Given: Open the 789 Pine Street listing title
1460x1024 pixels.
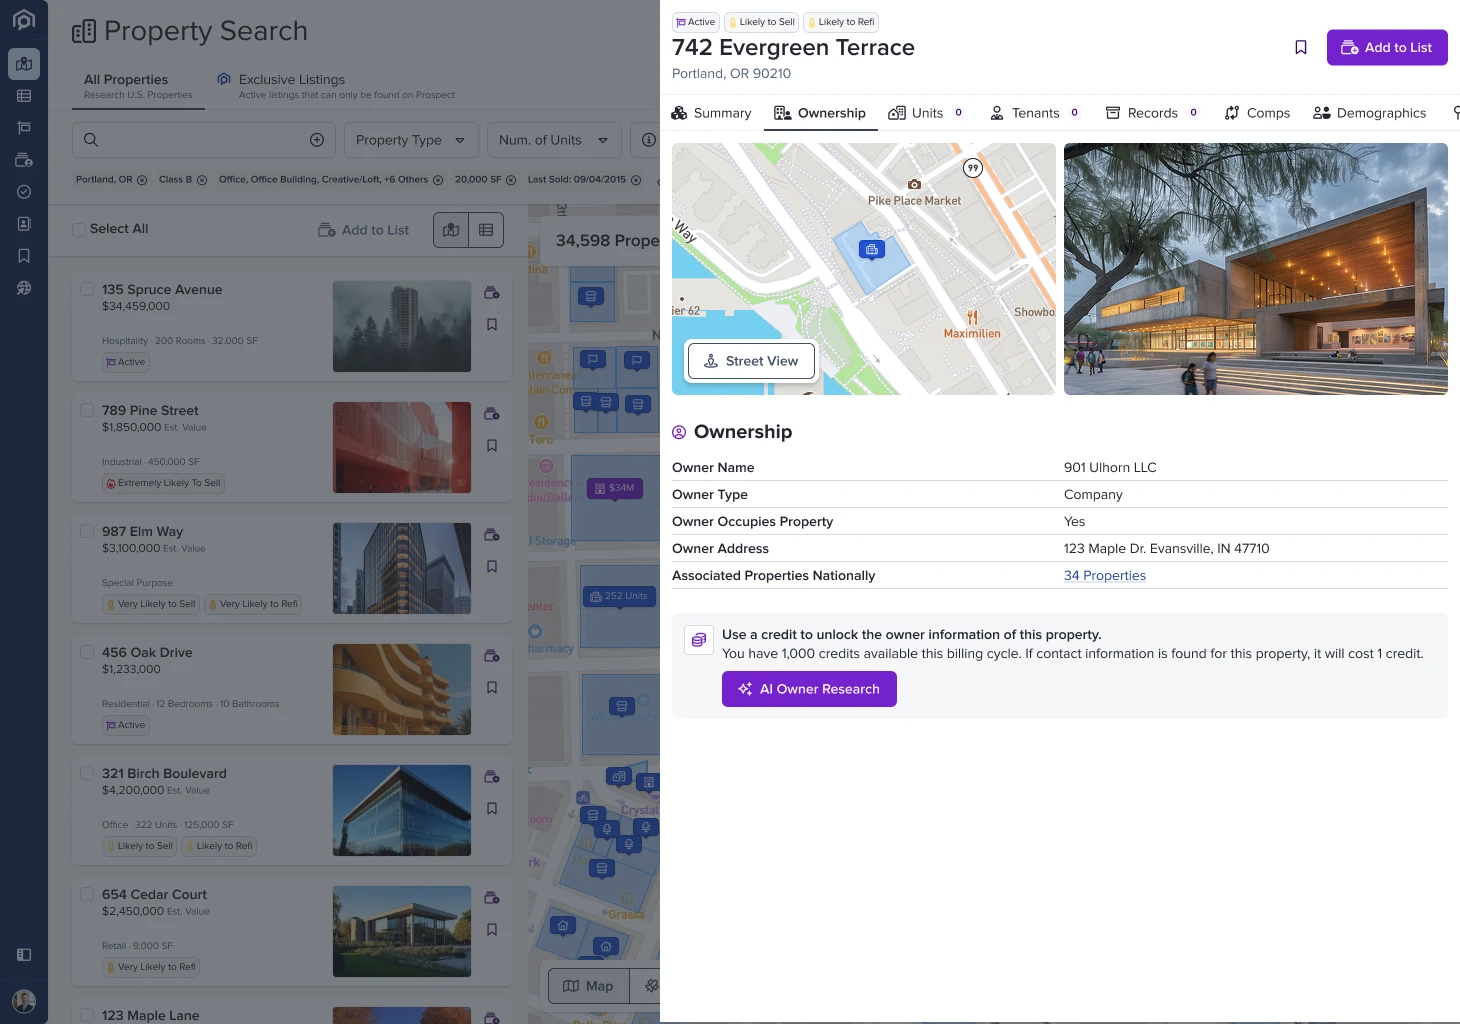Looking at the screenshot, I should pyautogui.click(x=150, y=410).
